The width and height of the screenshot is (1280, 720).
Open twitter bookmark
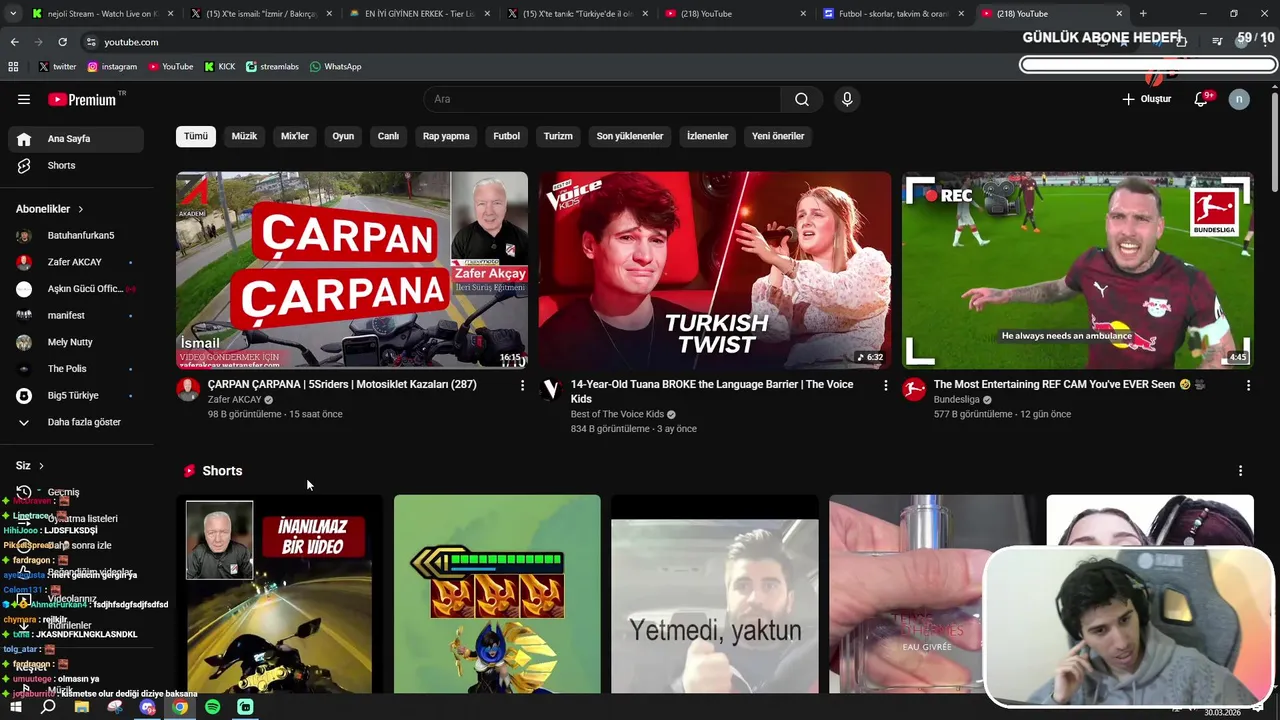pos(57,67)
